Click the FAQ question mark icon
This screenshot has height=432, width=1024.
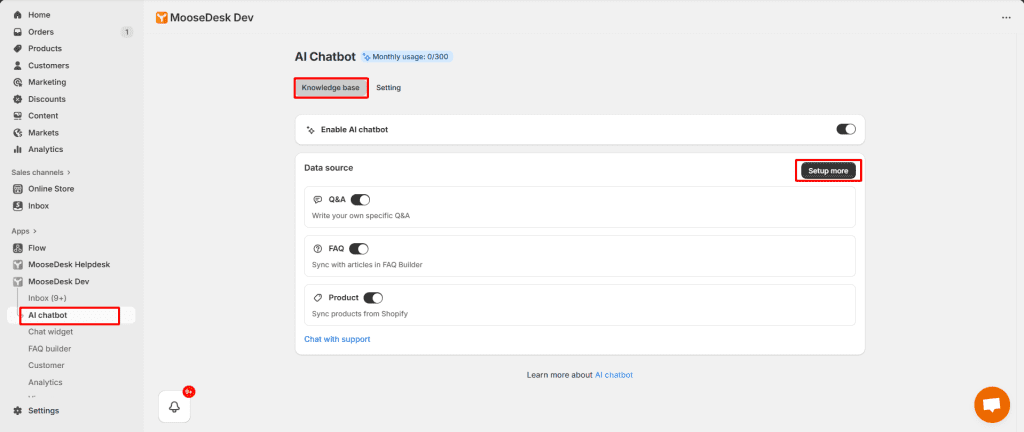click(x=318, y=249)
